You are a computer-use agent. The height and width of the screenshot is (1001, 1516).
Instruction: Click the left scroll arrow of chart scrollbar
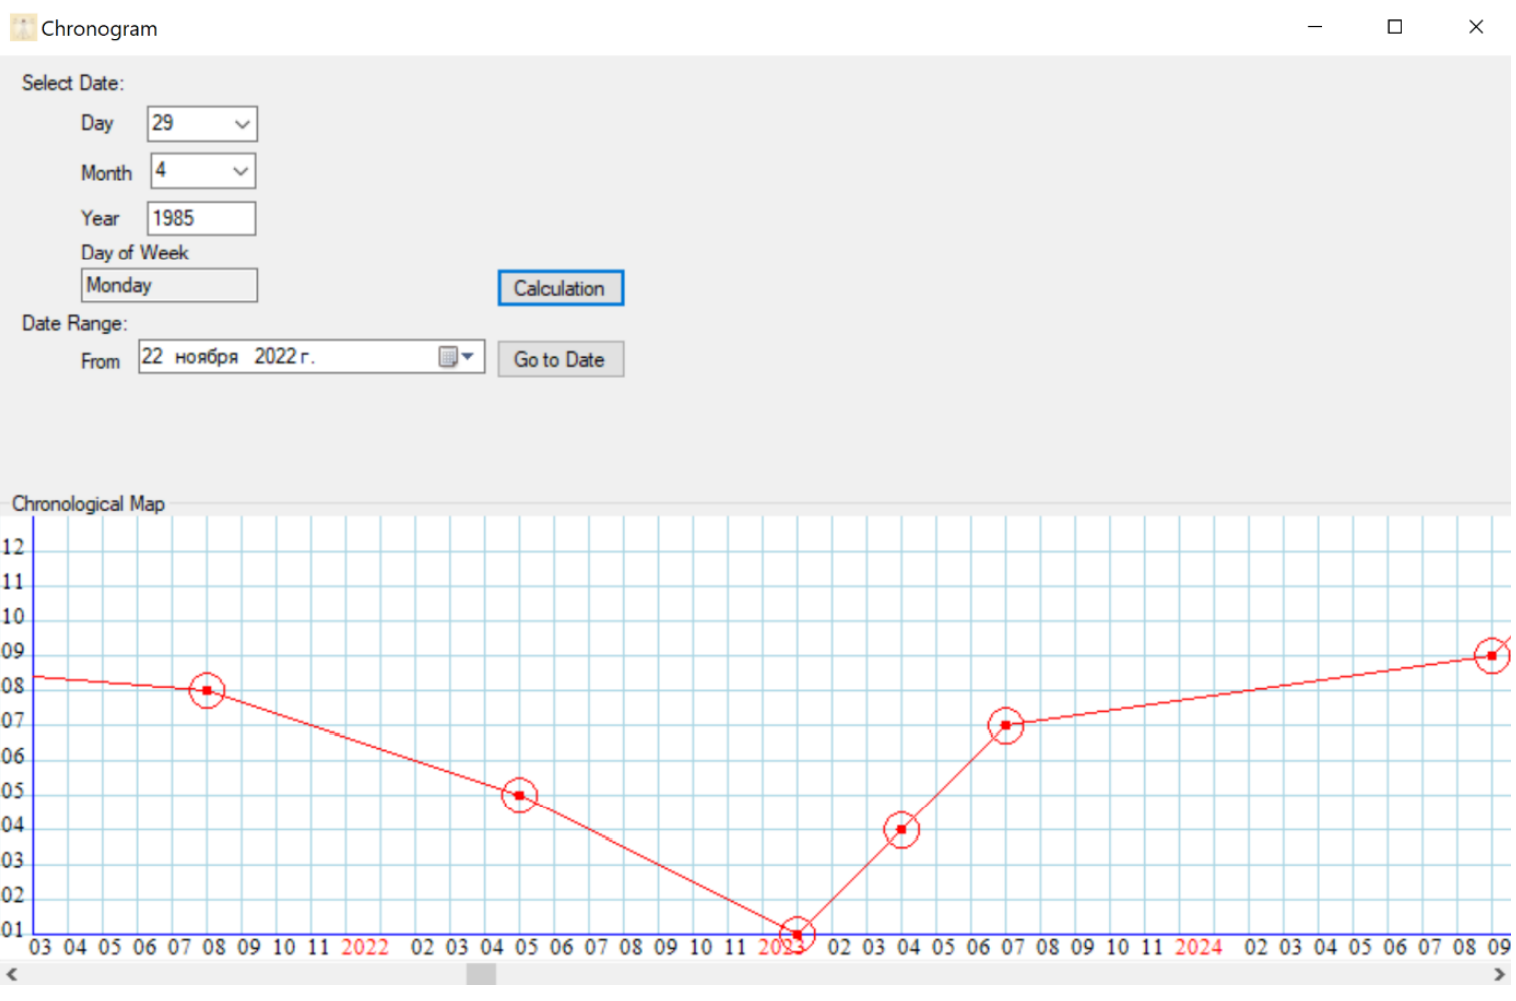pyautogui.click(x=11, y=974)
